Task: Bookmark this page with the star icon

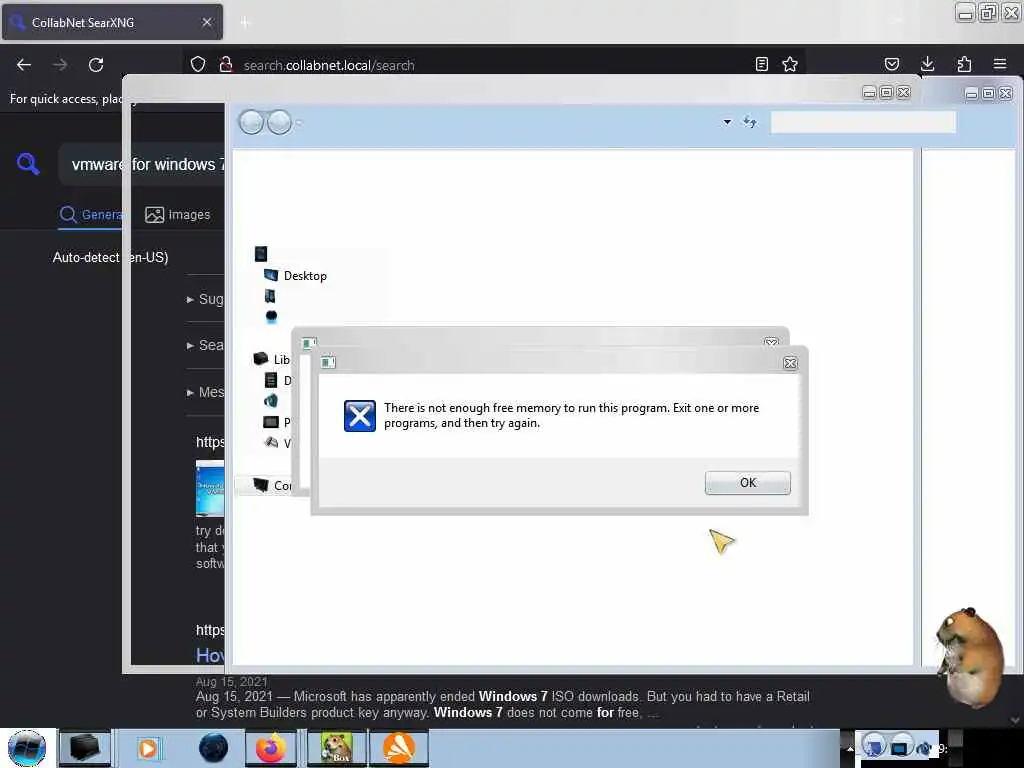Action: pos(790,64)
